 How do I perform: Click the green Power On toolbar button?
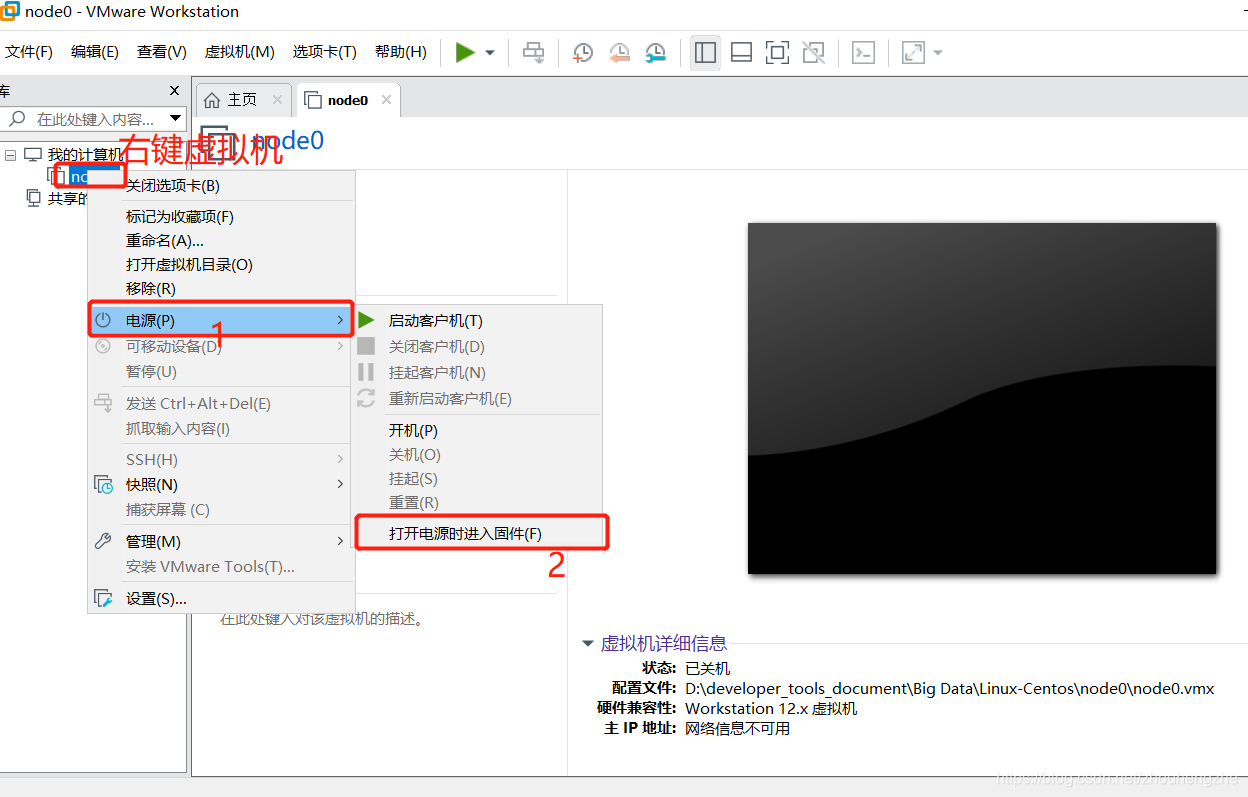(465, 52)
